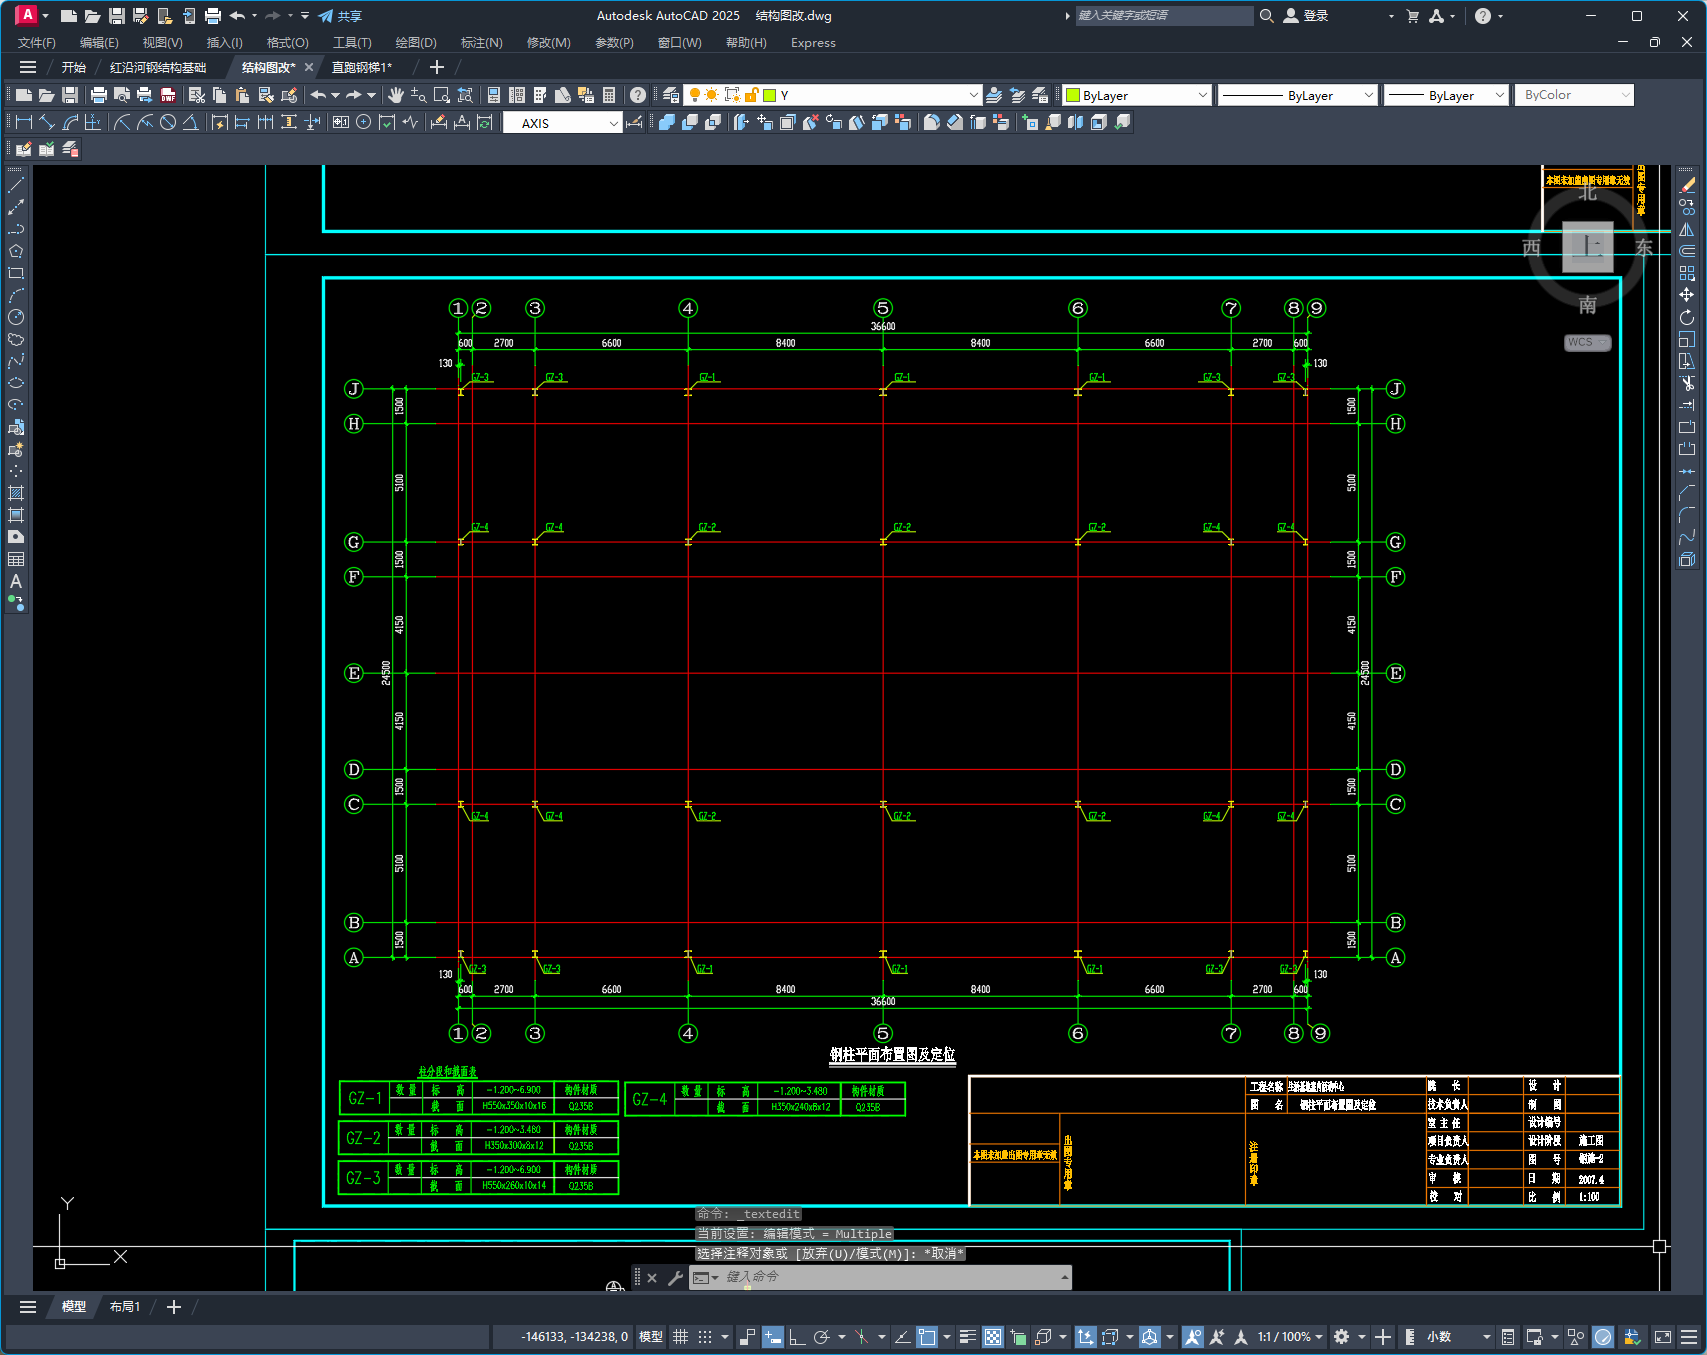Click the 登录 sign-in button

point(1306,16)
